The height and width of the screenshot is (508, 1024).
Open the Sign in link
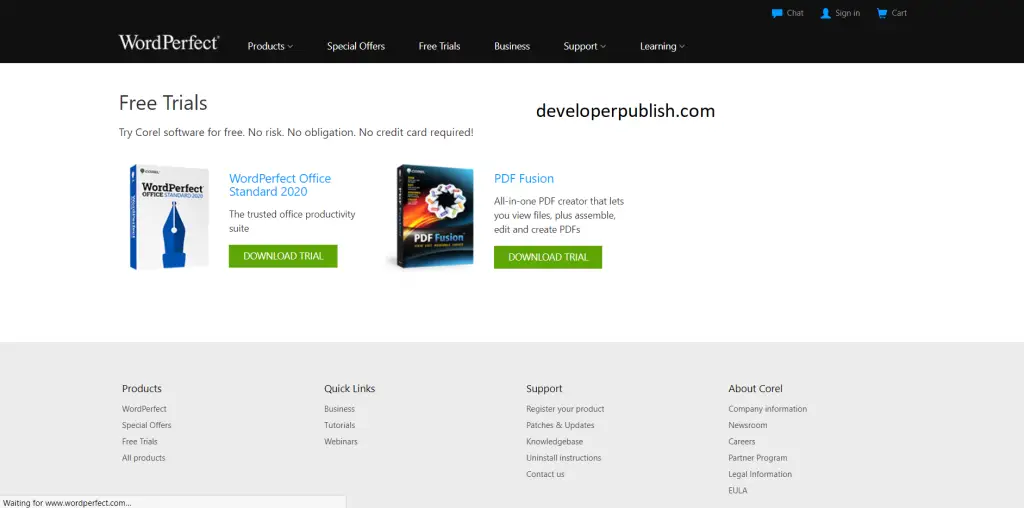pyautogui.click(x=847, y=13)
